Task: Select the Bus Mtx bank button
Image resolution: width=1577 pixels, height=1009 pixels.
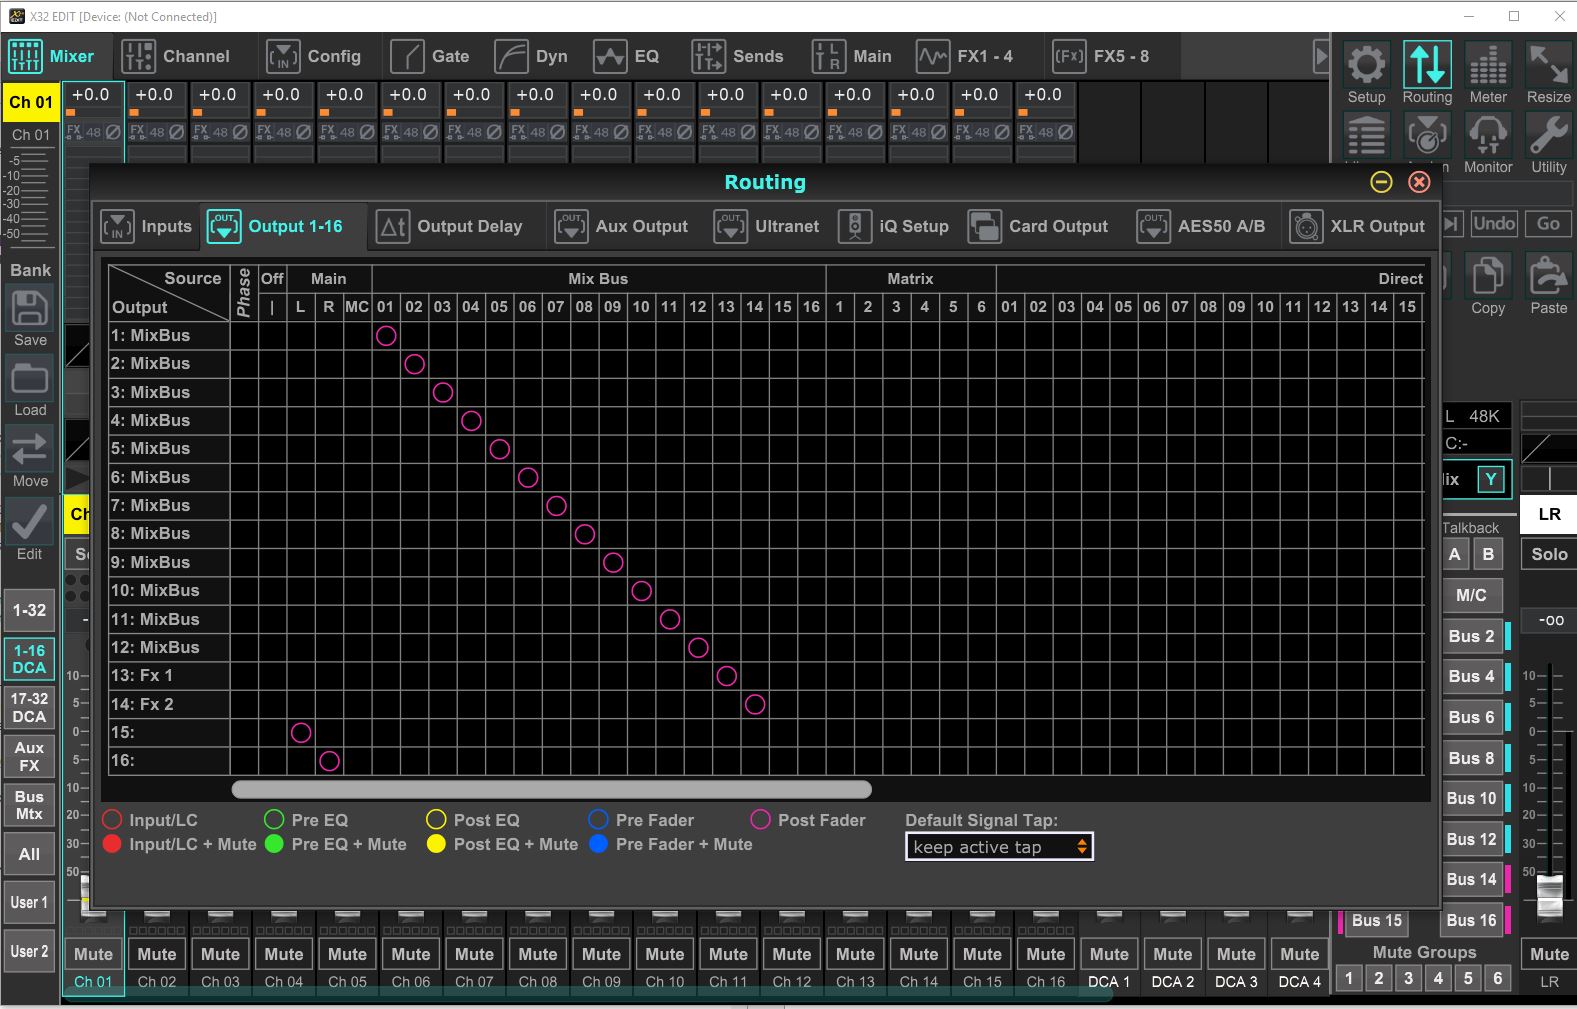Action: click(30, 805)
